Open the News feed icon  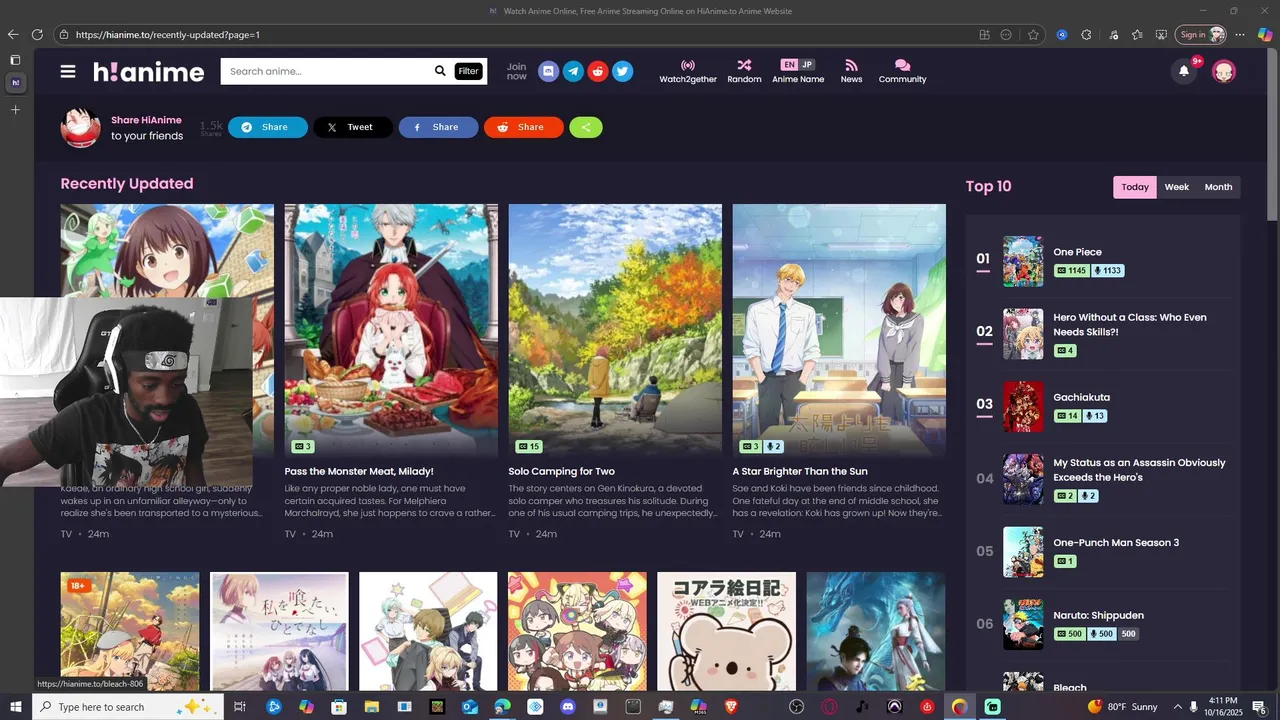coord(851,65)
